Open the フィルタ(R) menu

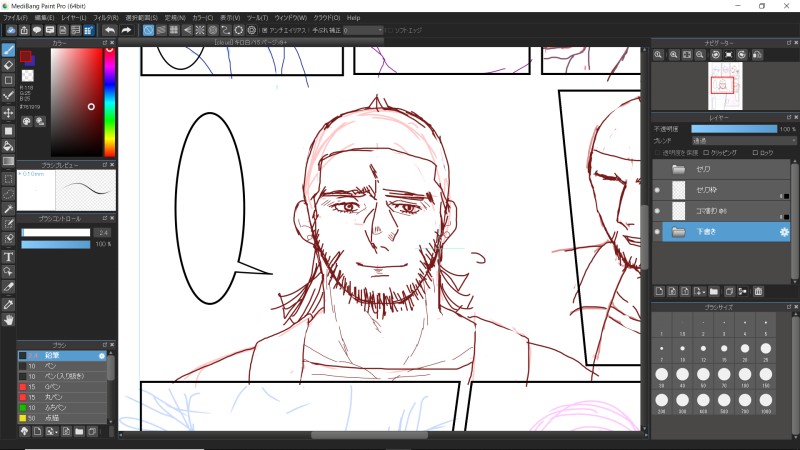[x=106, y=18]
